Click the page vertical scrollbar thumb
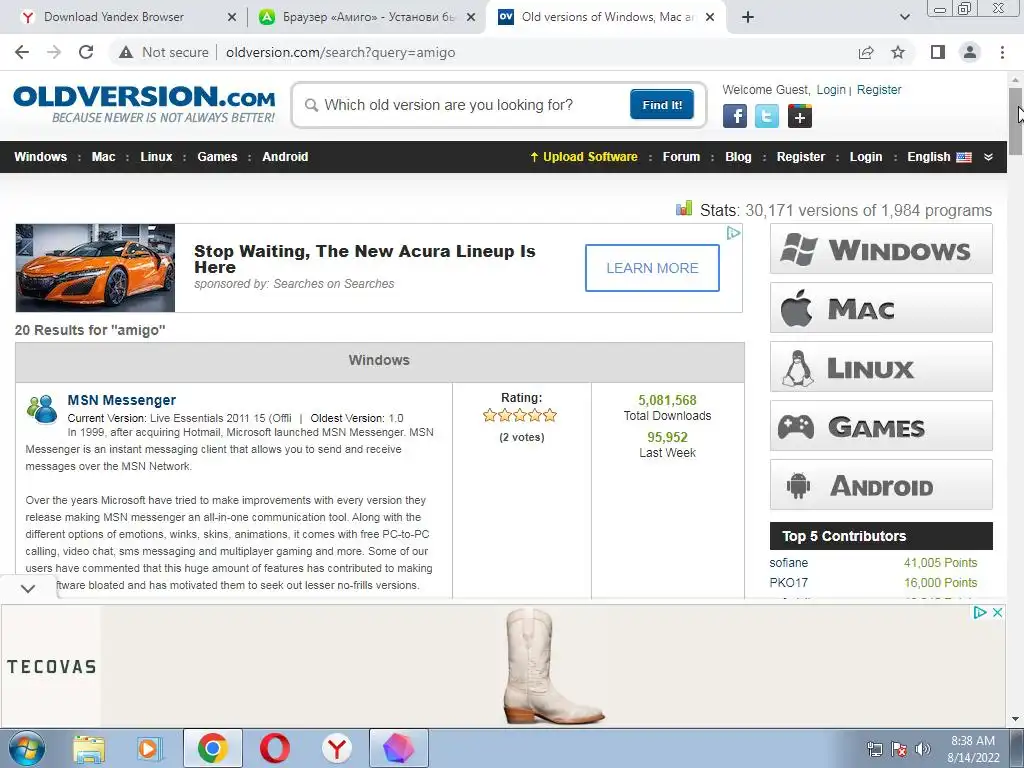This screenshot has height=768, width=1024. click(x=1015, y=121)
